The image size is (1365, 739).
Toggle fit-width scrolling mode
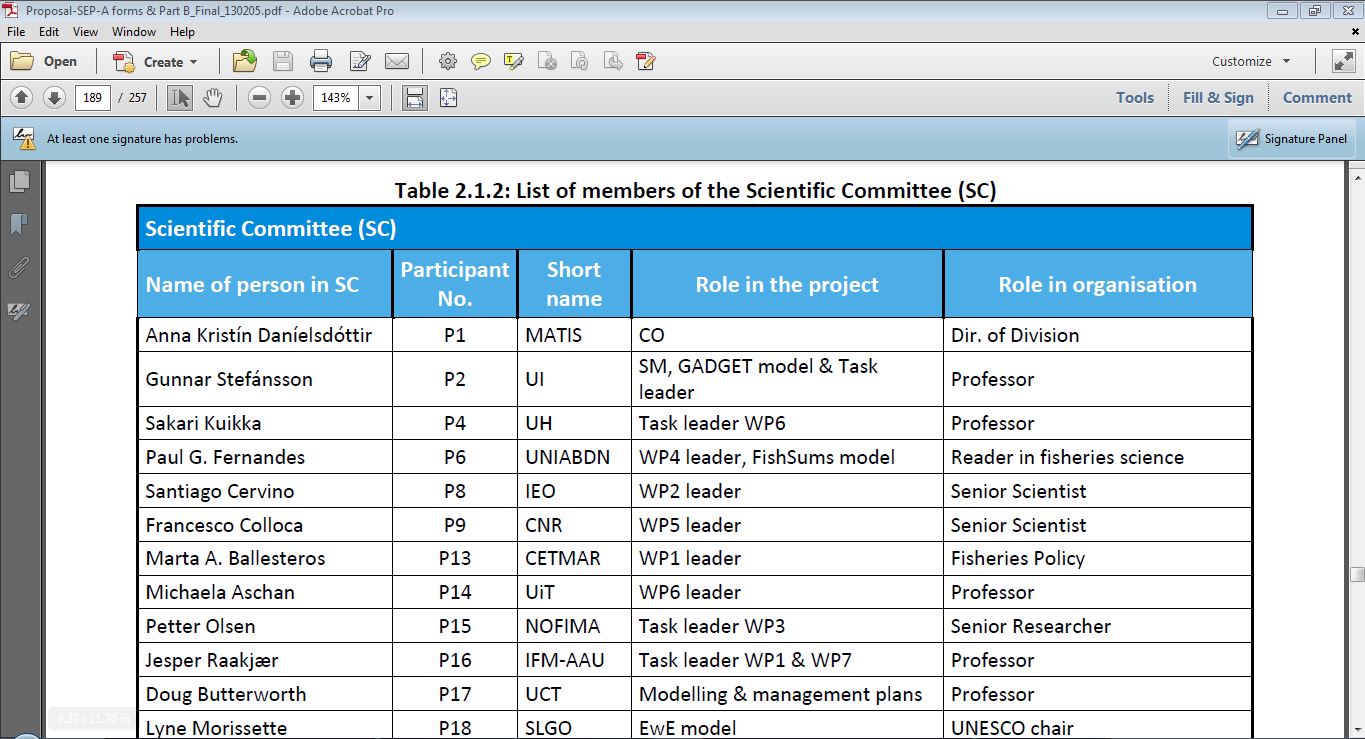pyautogui.click(x=415, y=98)
